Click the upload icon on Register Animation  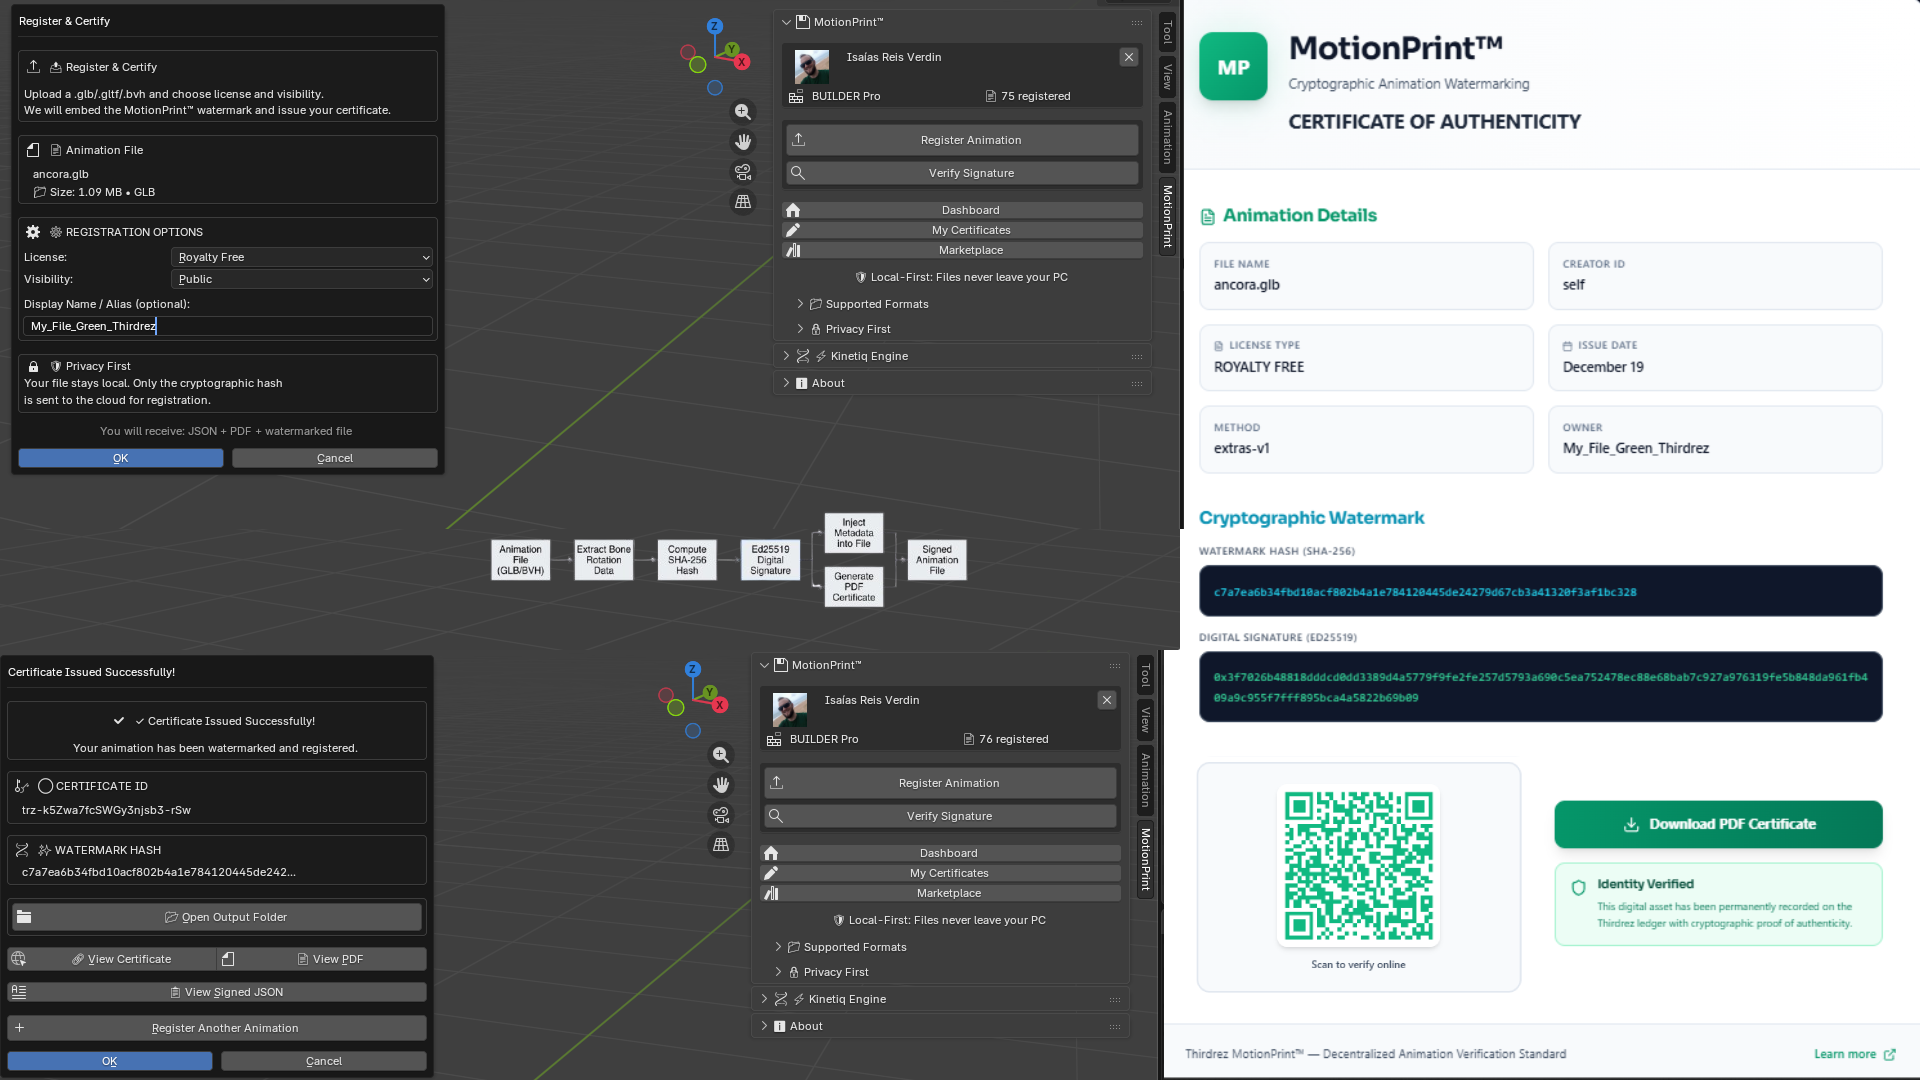pos(798,140)
